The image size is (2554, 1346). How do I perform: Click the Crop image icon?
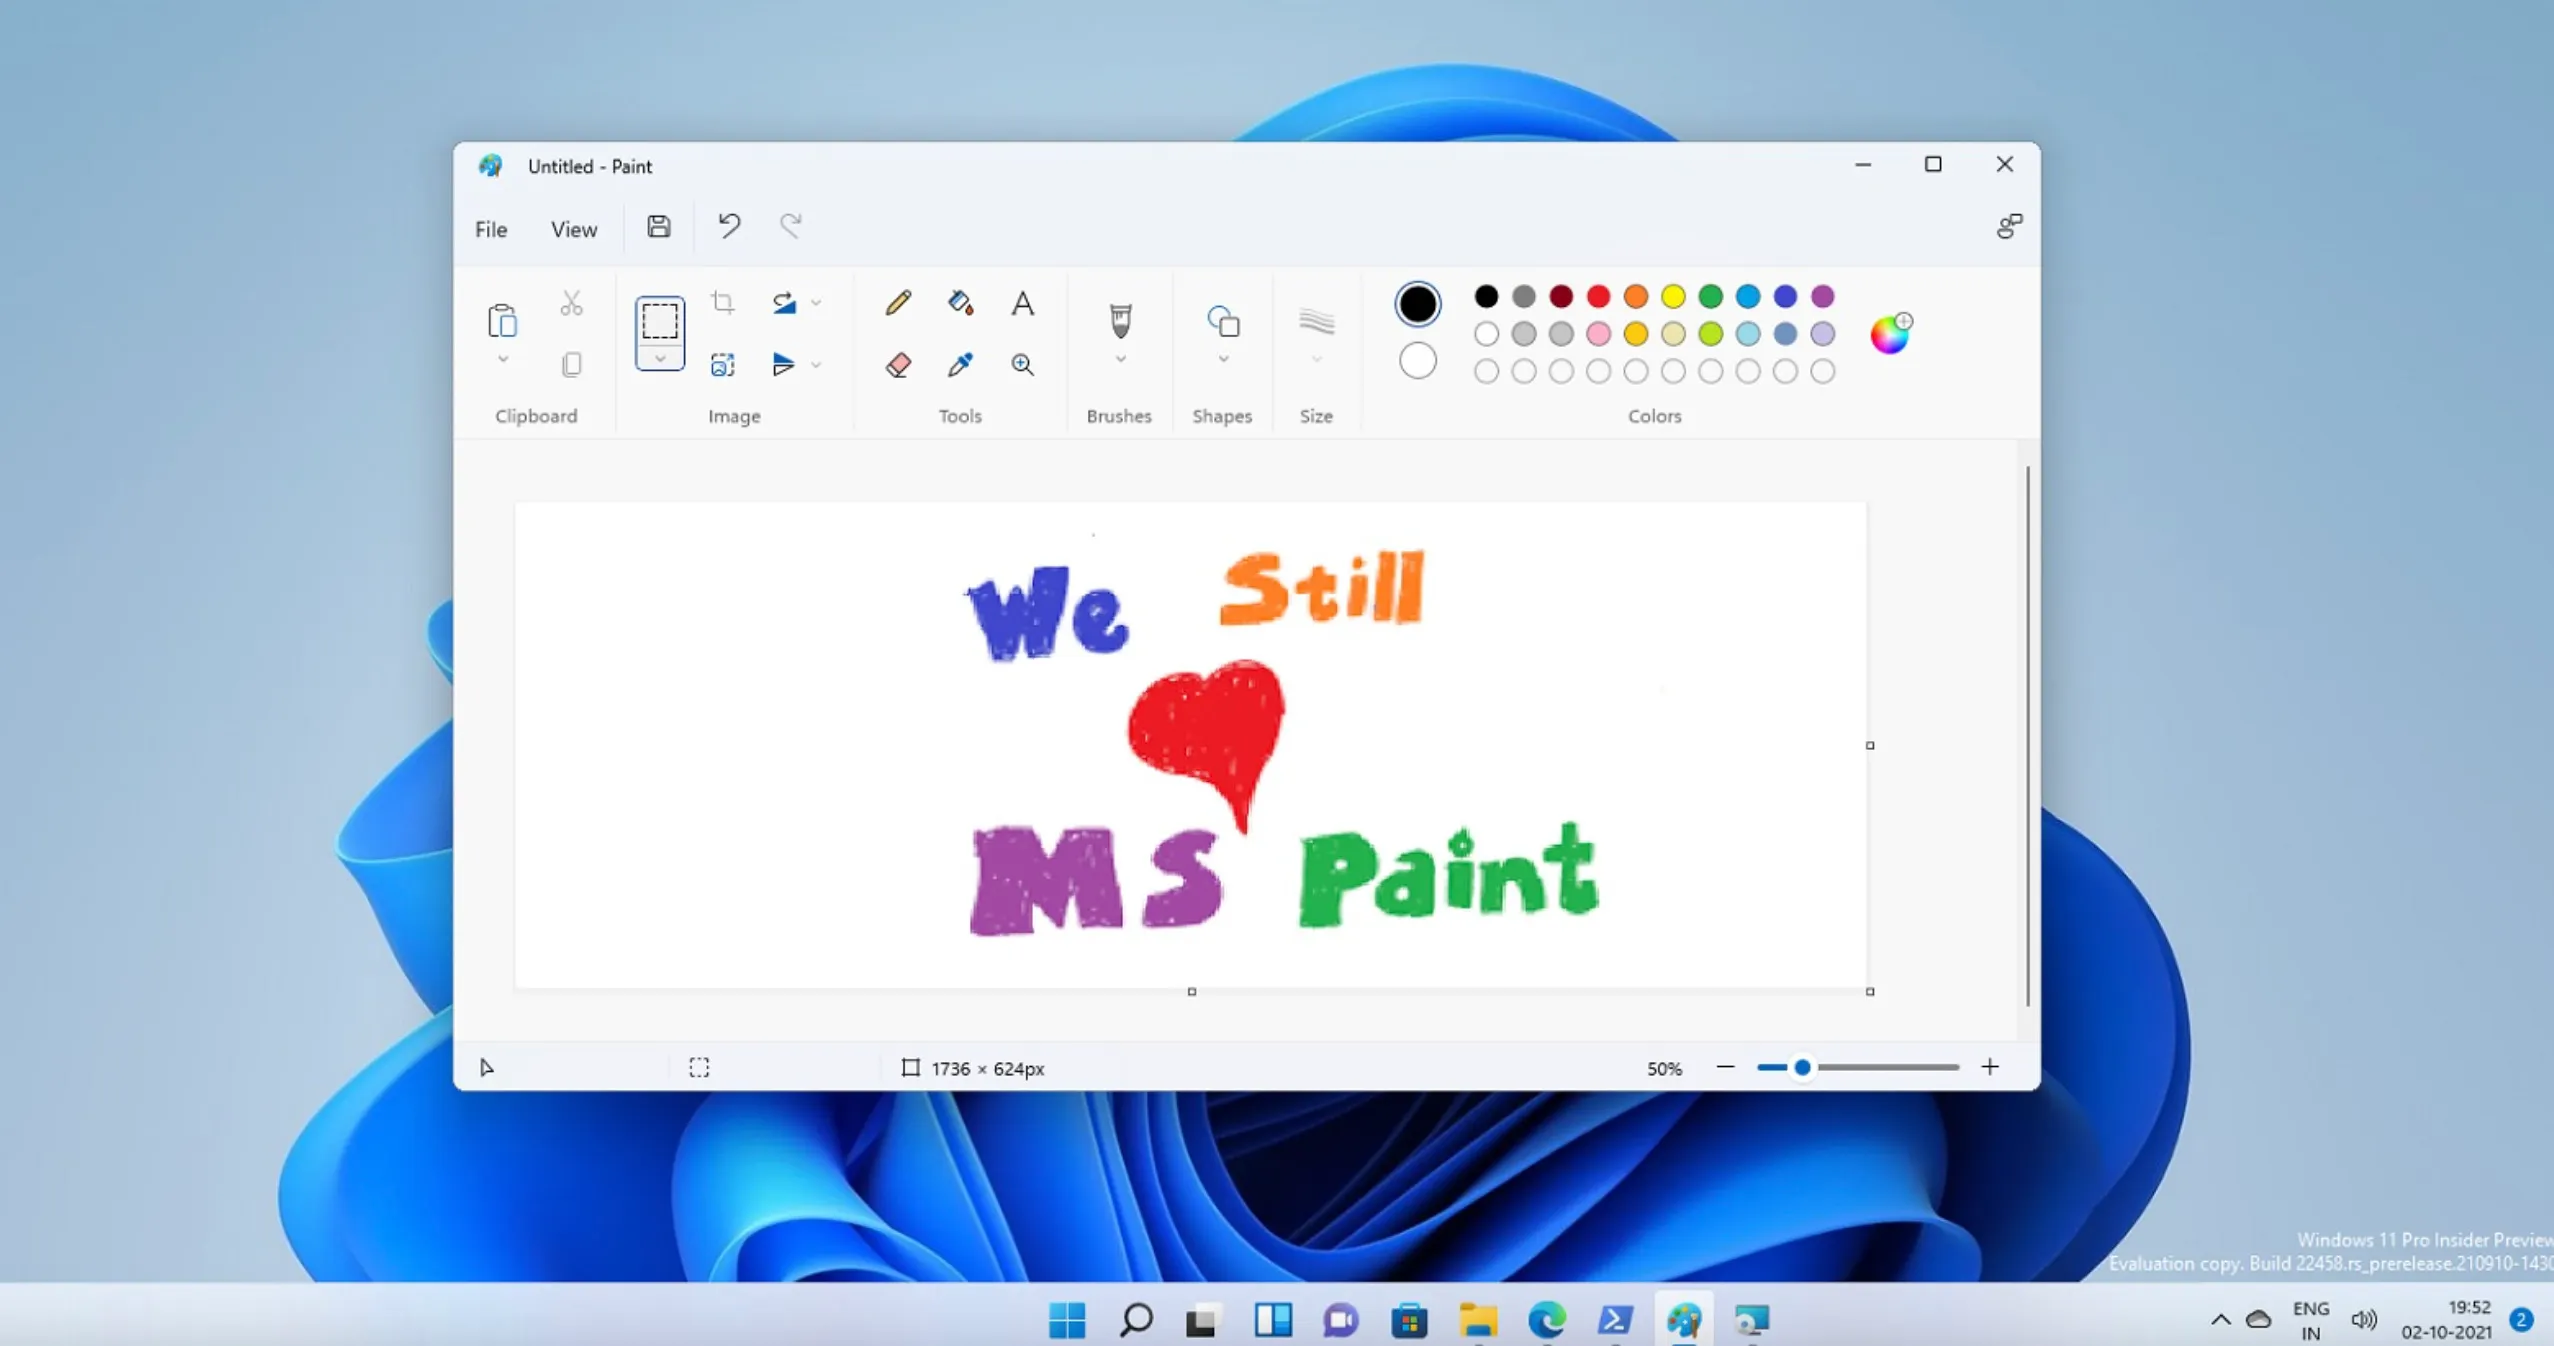(722, 302)
